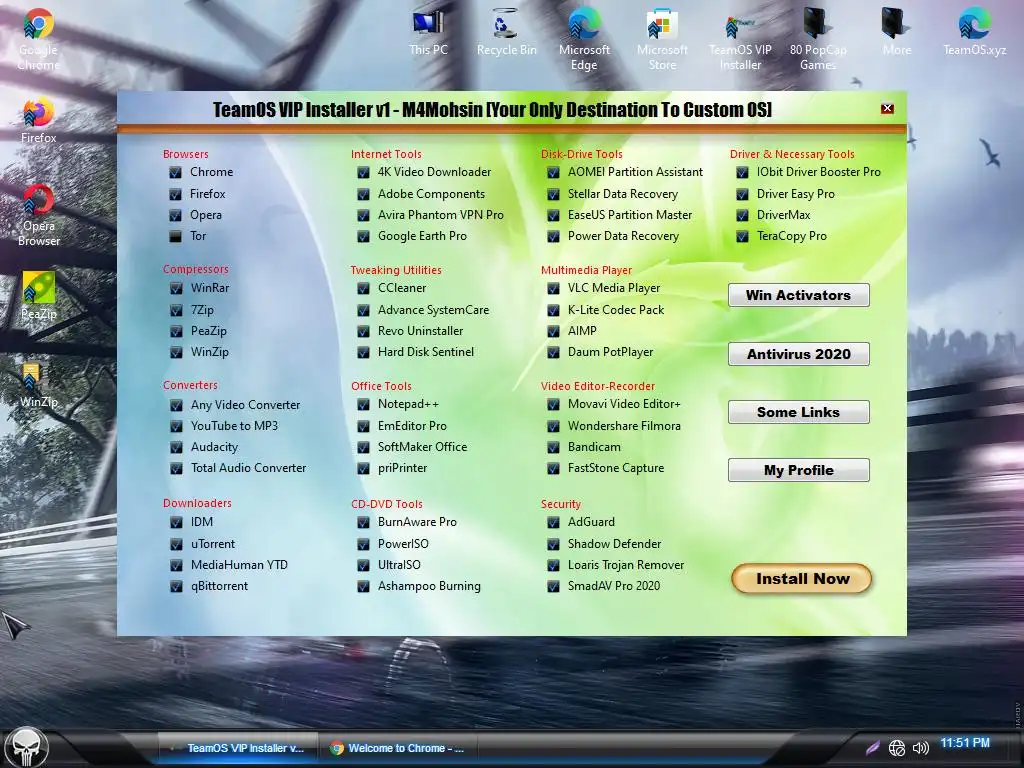Toggle BurnAware Pro checkbox
The image size is (1024, 768).
(363, 522)
